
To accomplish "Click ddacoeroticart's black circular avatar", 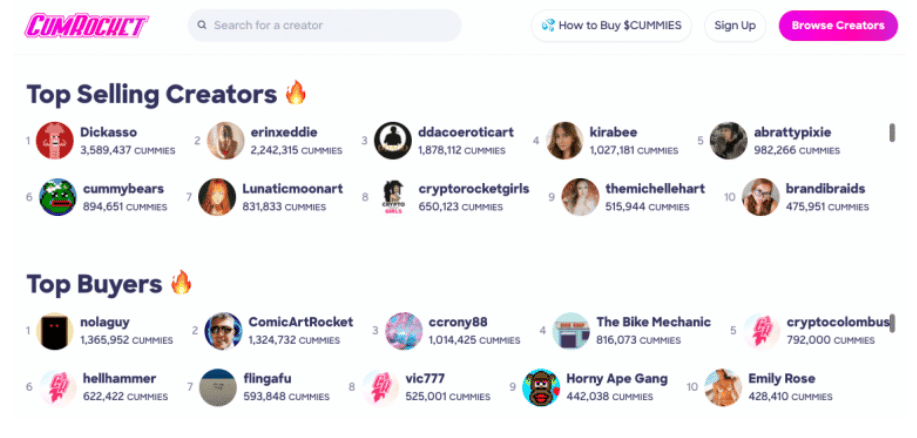I will [x=392, y=141].
